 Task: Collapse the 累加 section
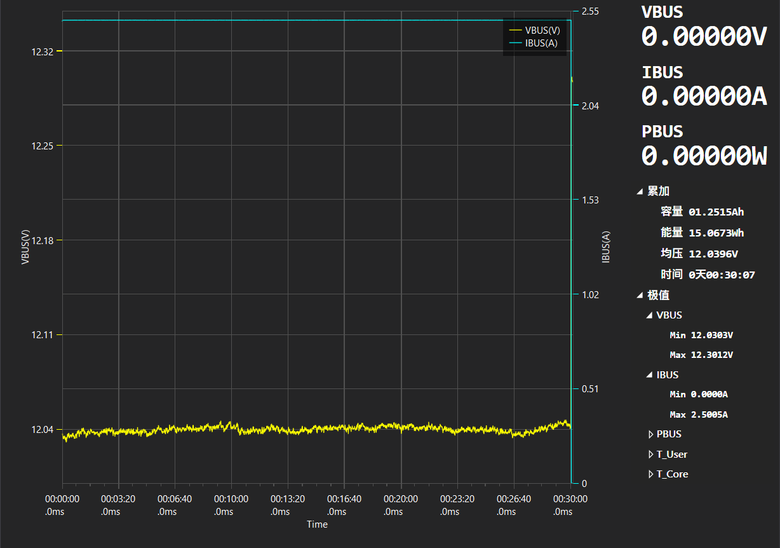[x=640, y=191]
